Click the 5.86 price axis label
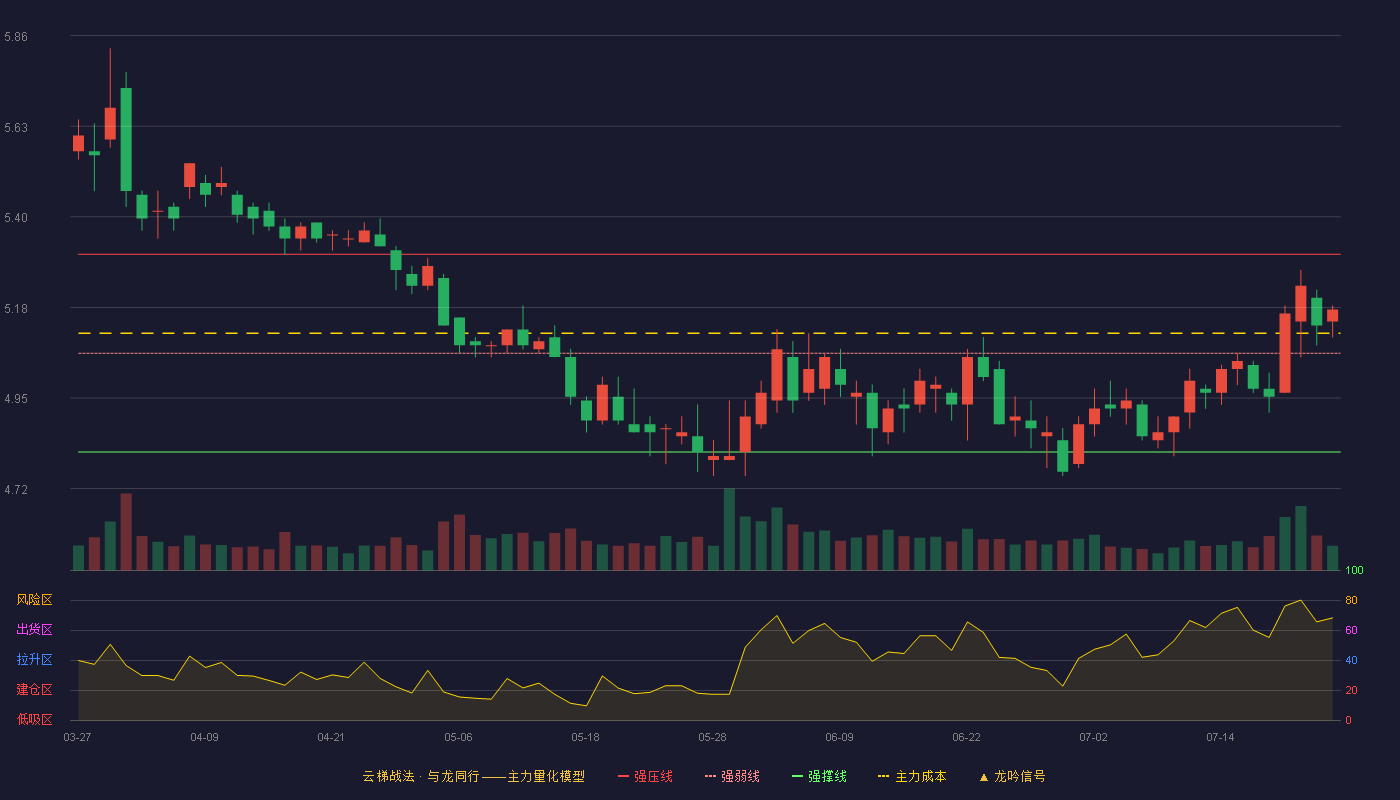The width and height of the screenshot is (1400, 800). 16,37
